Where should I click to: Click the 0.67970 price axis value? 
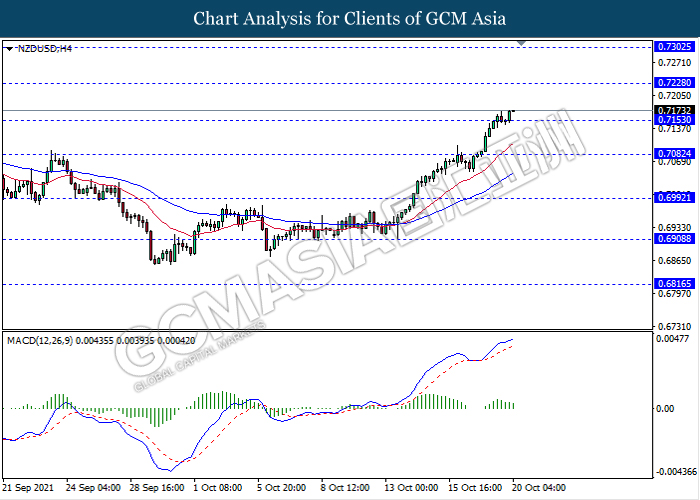click(x=674, y=293)
